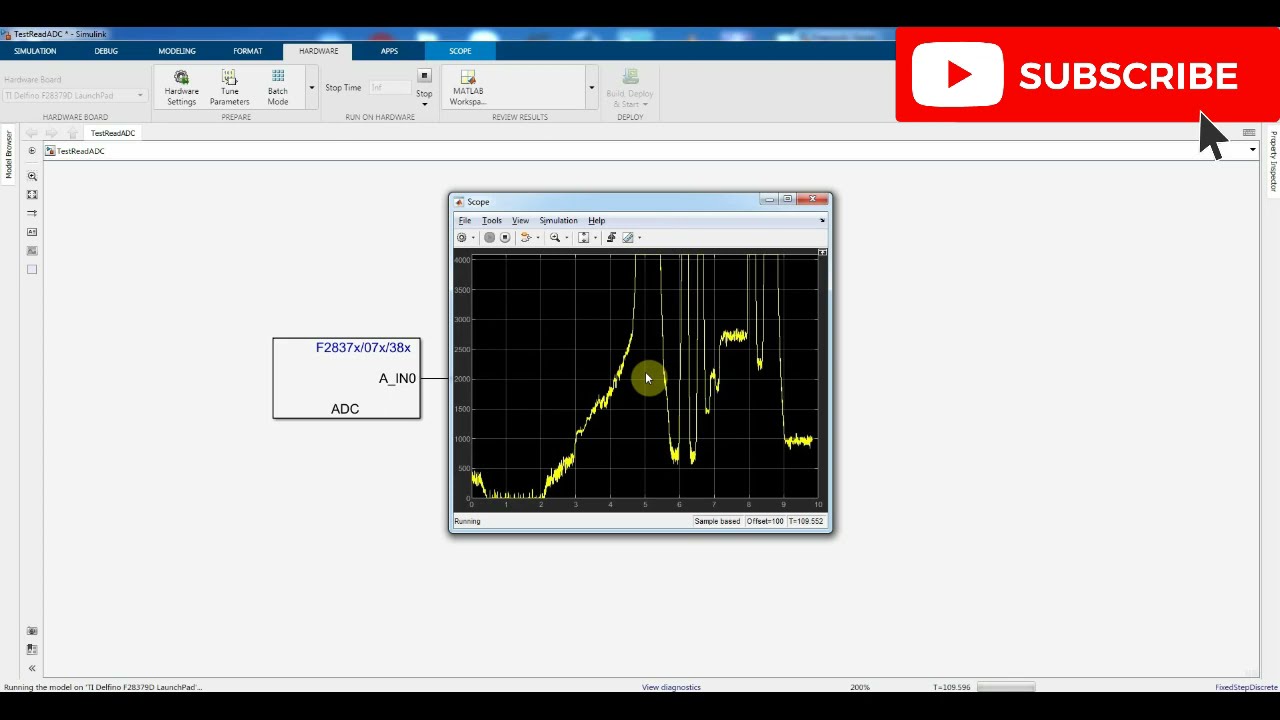This screenshot has height=720, width=1280.
Task: Open Scope cursor measurements tool
Action: point(628,238)
